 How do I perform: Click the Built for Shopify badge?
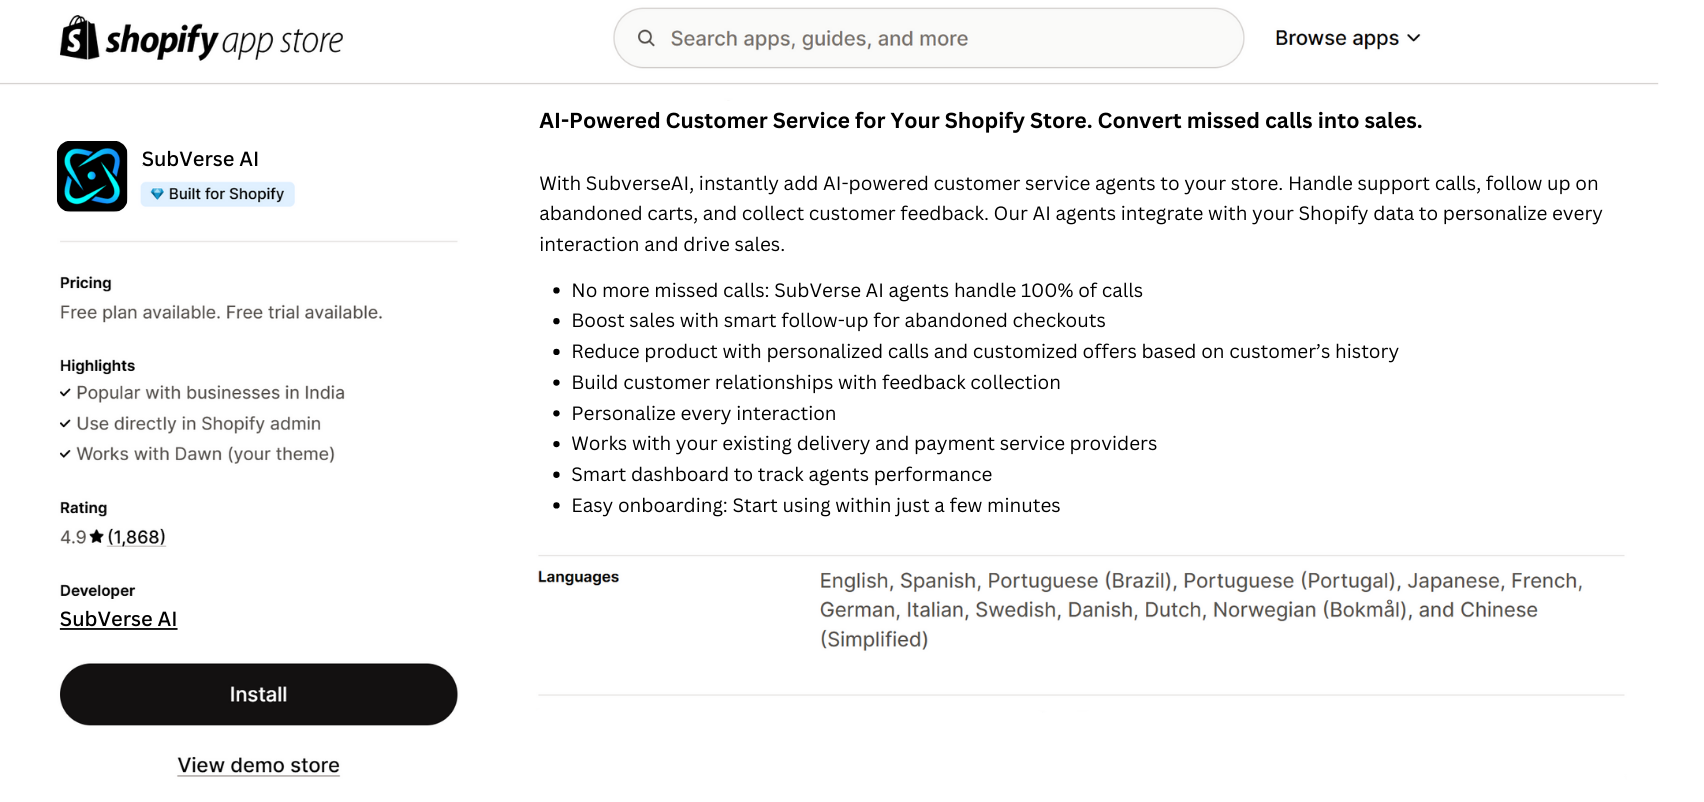pos(218,194)
